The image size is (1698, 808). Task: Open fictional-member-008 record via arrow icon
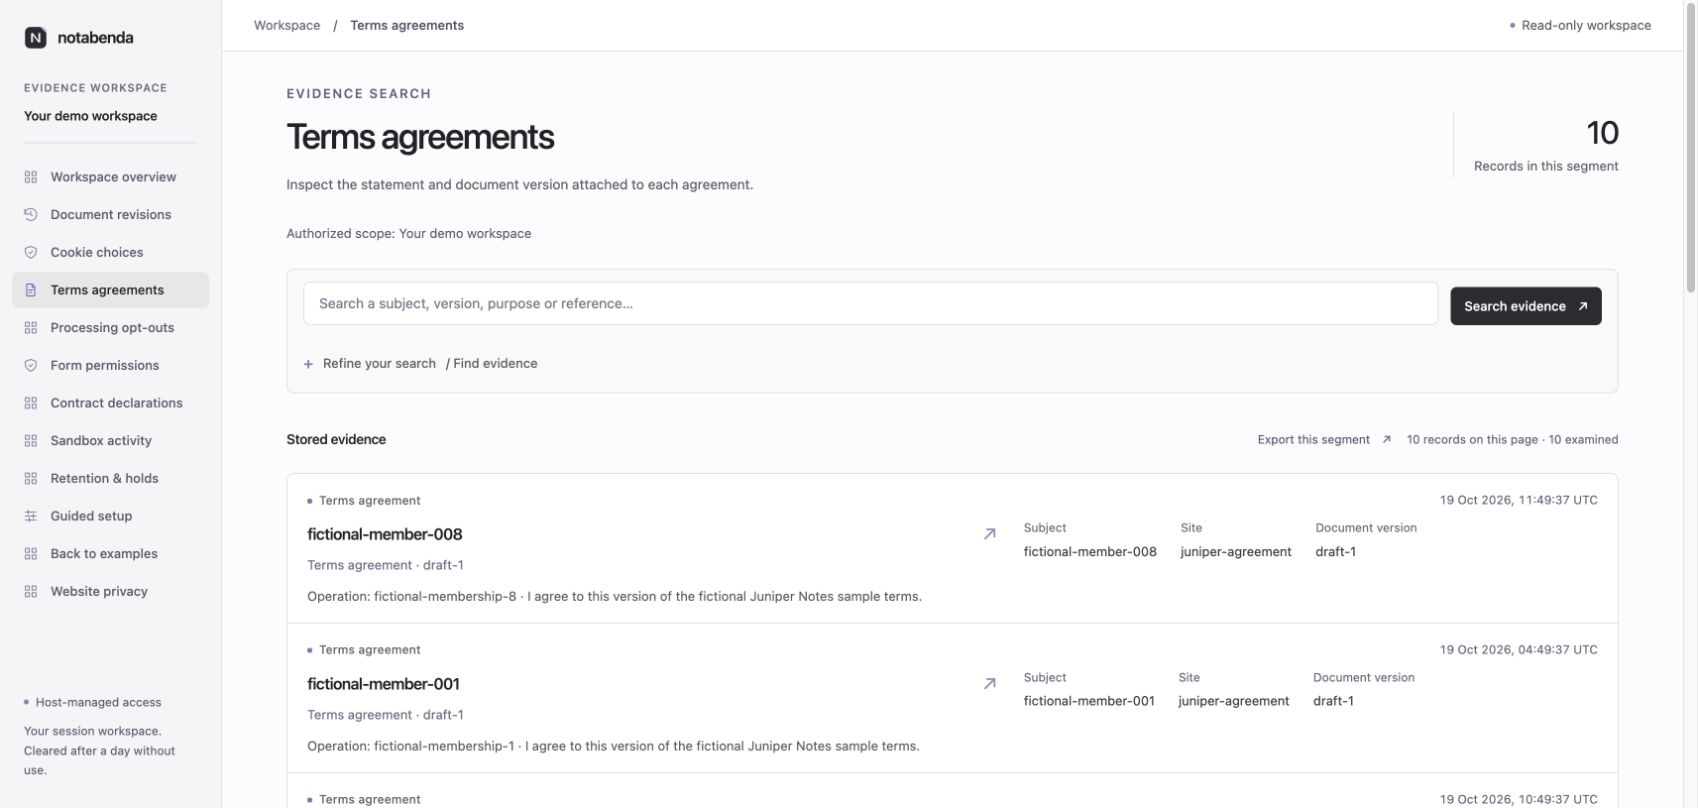click(x=989, y=534)
